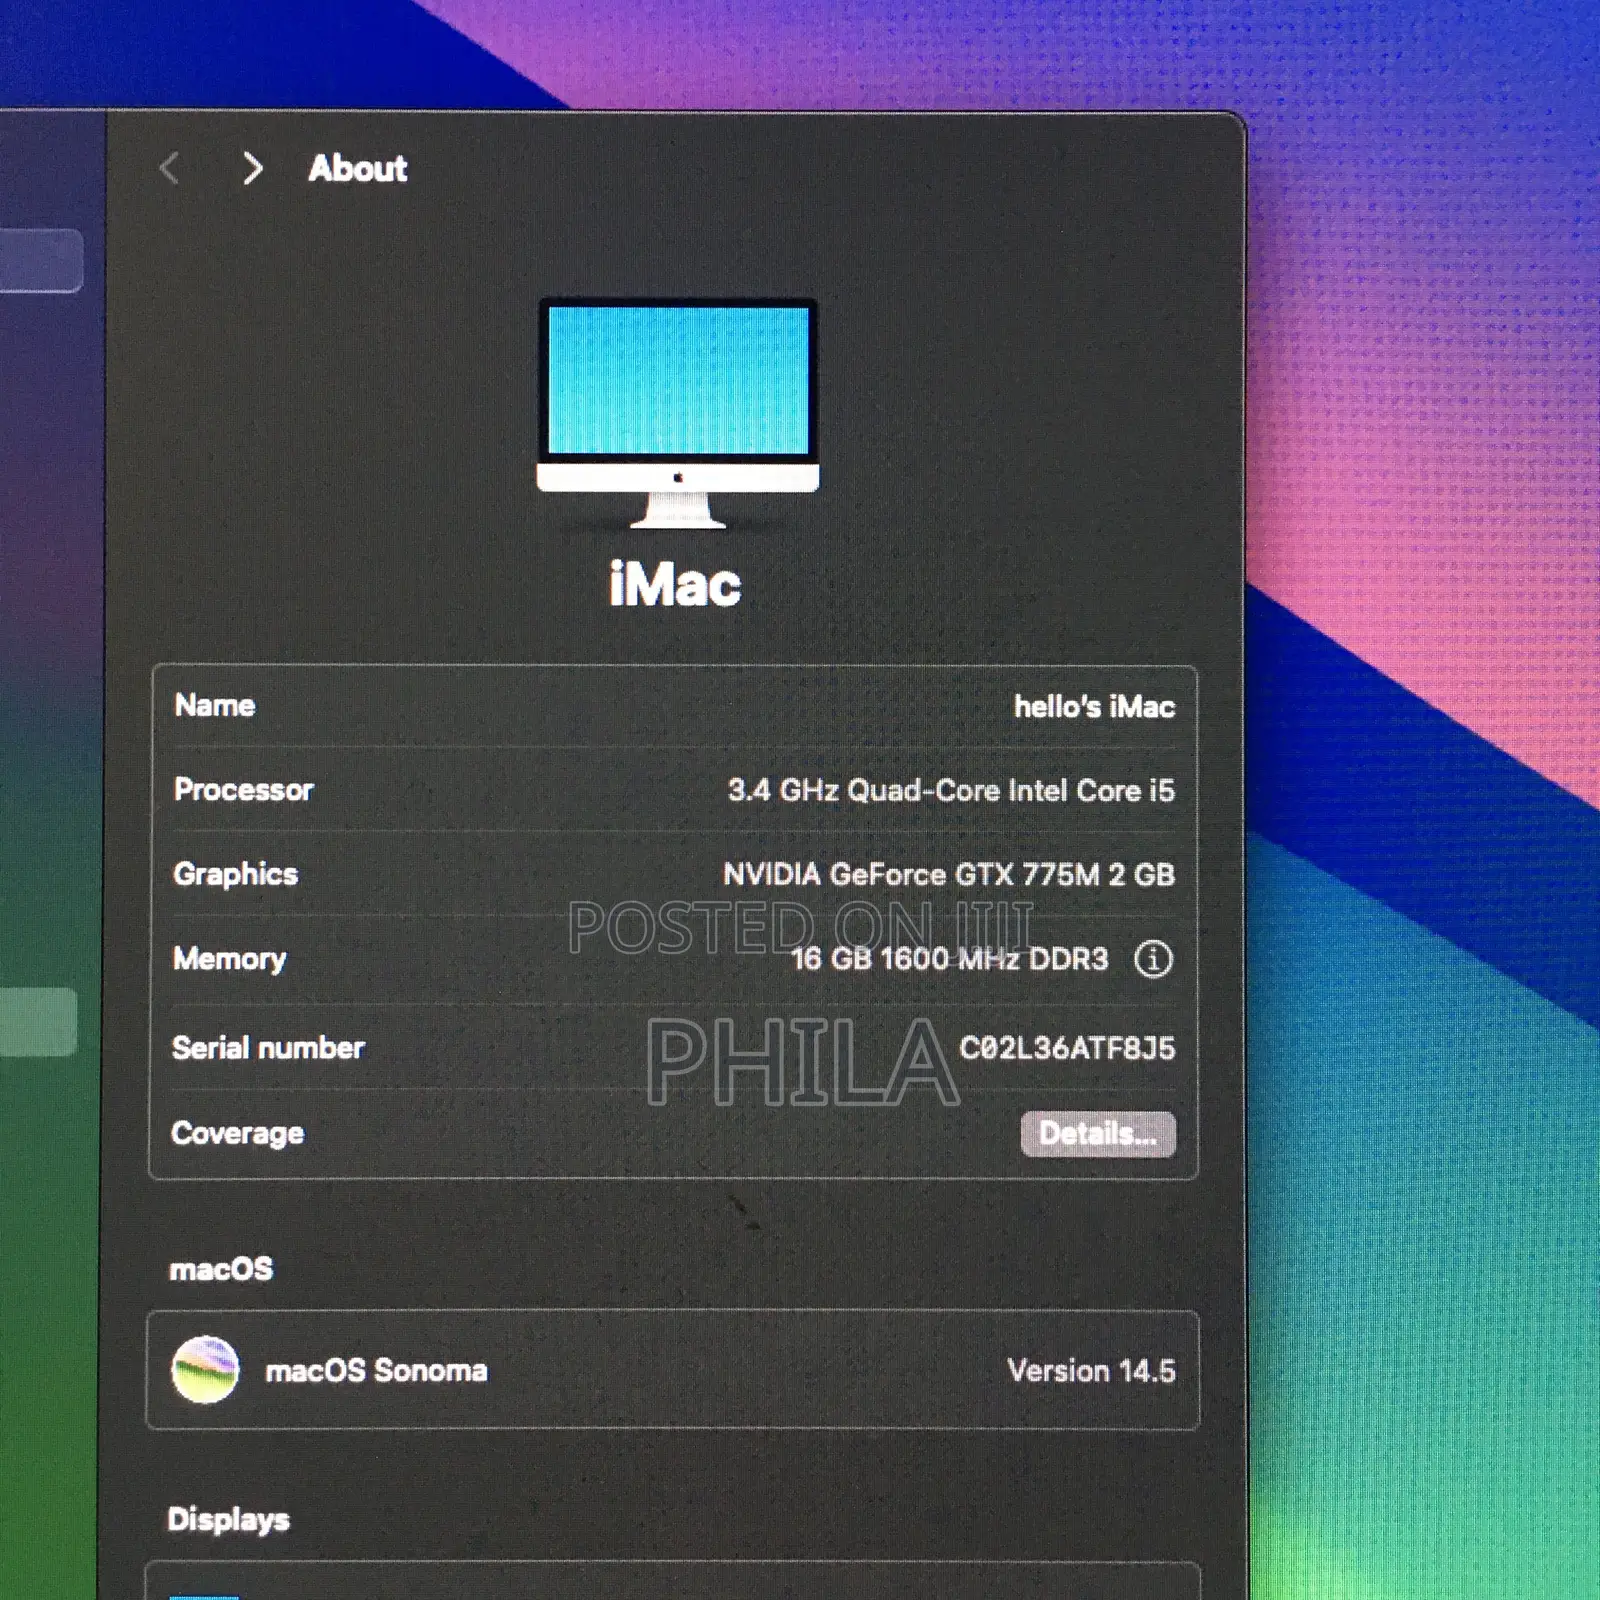Click the "macOS" section heading

click(221, 1269)
